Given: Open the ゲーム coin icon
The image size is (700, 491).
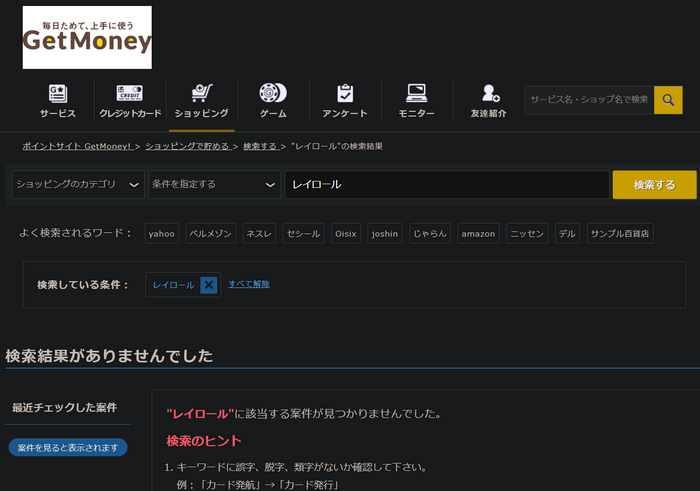Looking at the screenshot, I should [x=273, y=93].
